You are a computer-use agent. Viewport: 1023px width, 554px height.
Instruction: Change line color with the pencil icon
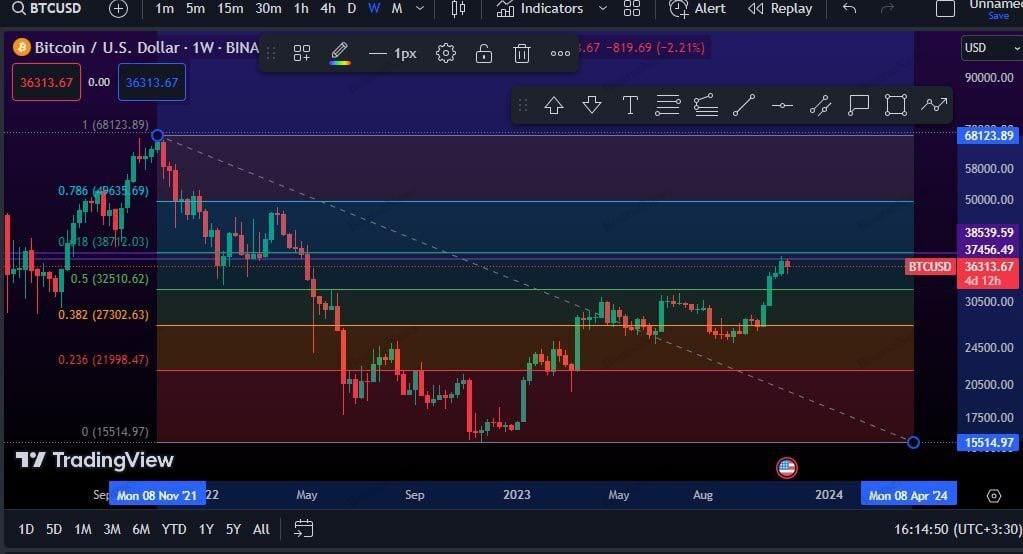pos(340,53)
